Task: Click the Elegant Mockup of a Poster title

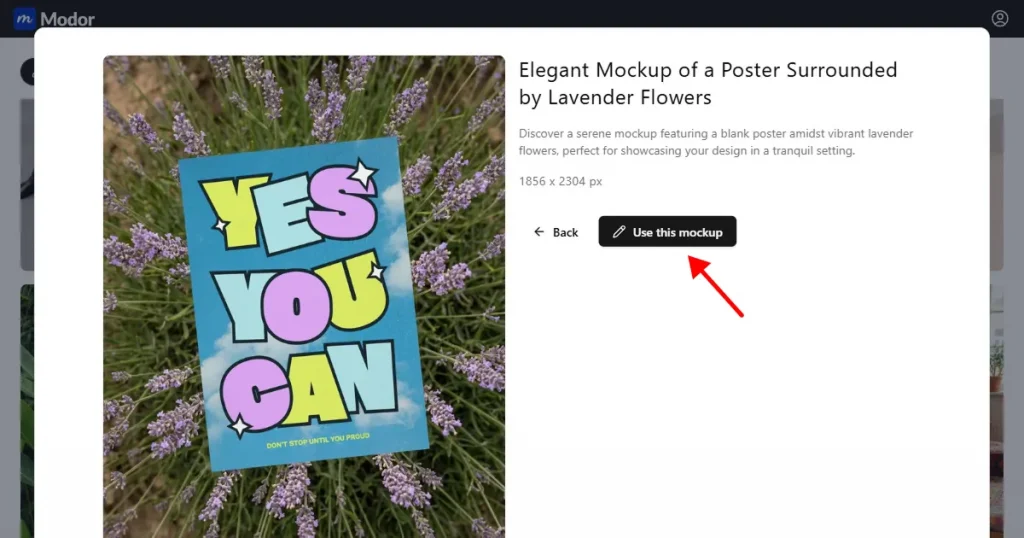Action: [x=708, y=84]
